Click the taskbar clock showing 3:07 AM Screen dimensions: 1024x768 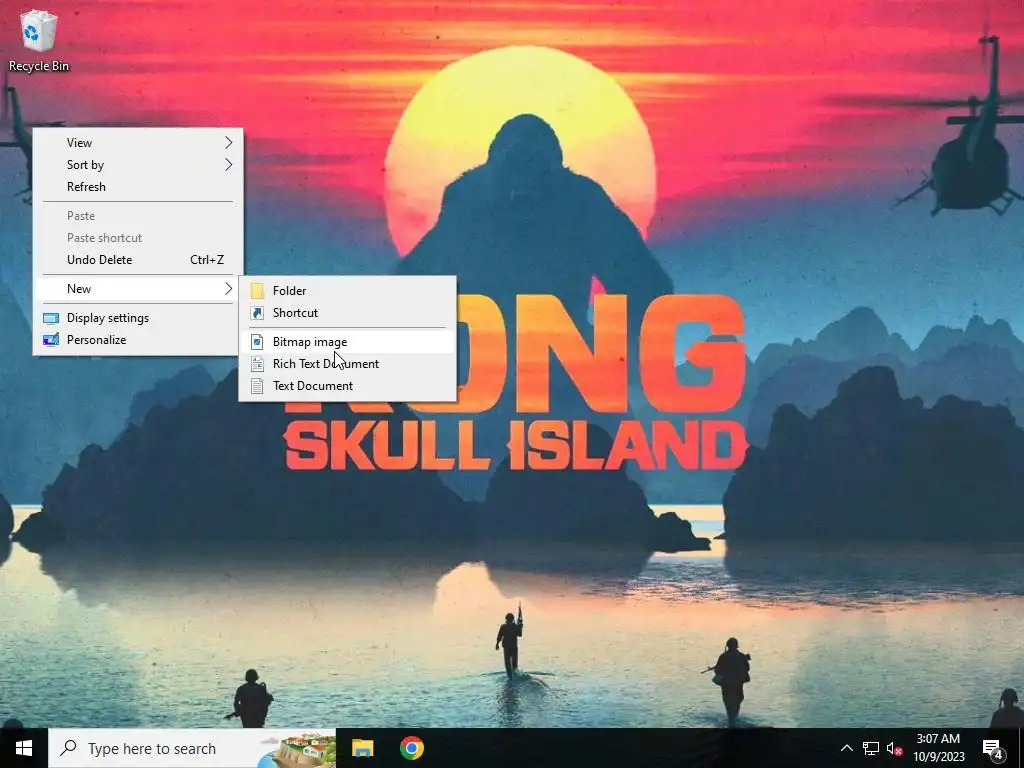tap(938, 739)
